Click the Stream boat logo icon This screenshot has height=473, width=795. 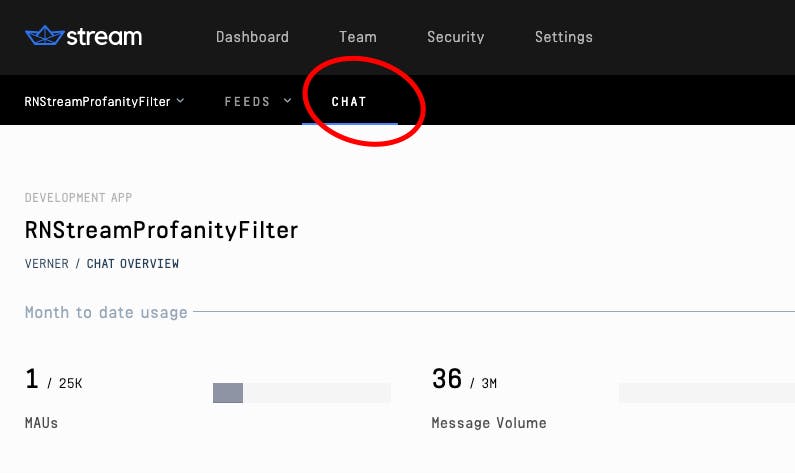(42, 36)
